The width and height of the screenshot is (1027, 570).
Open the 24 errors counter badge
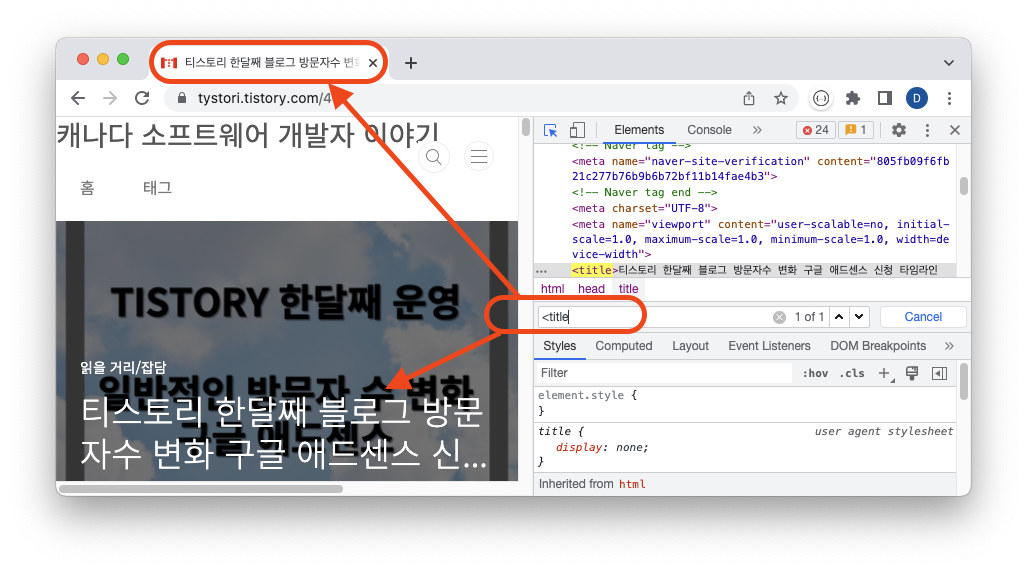(816, 130)
